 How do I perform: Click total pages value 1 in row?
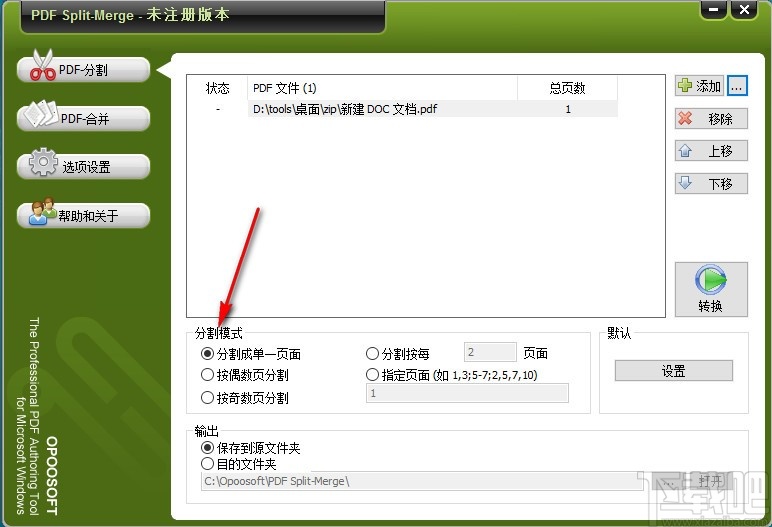pyautogui.click(x=568, y=109)
